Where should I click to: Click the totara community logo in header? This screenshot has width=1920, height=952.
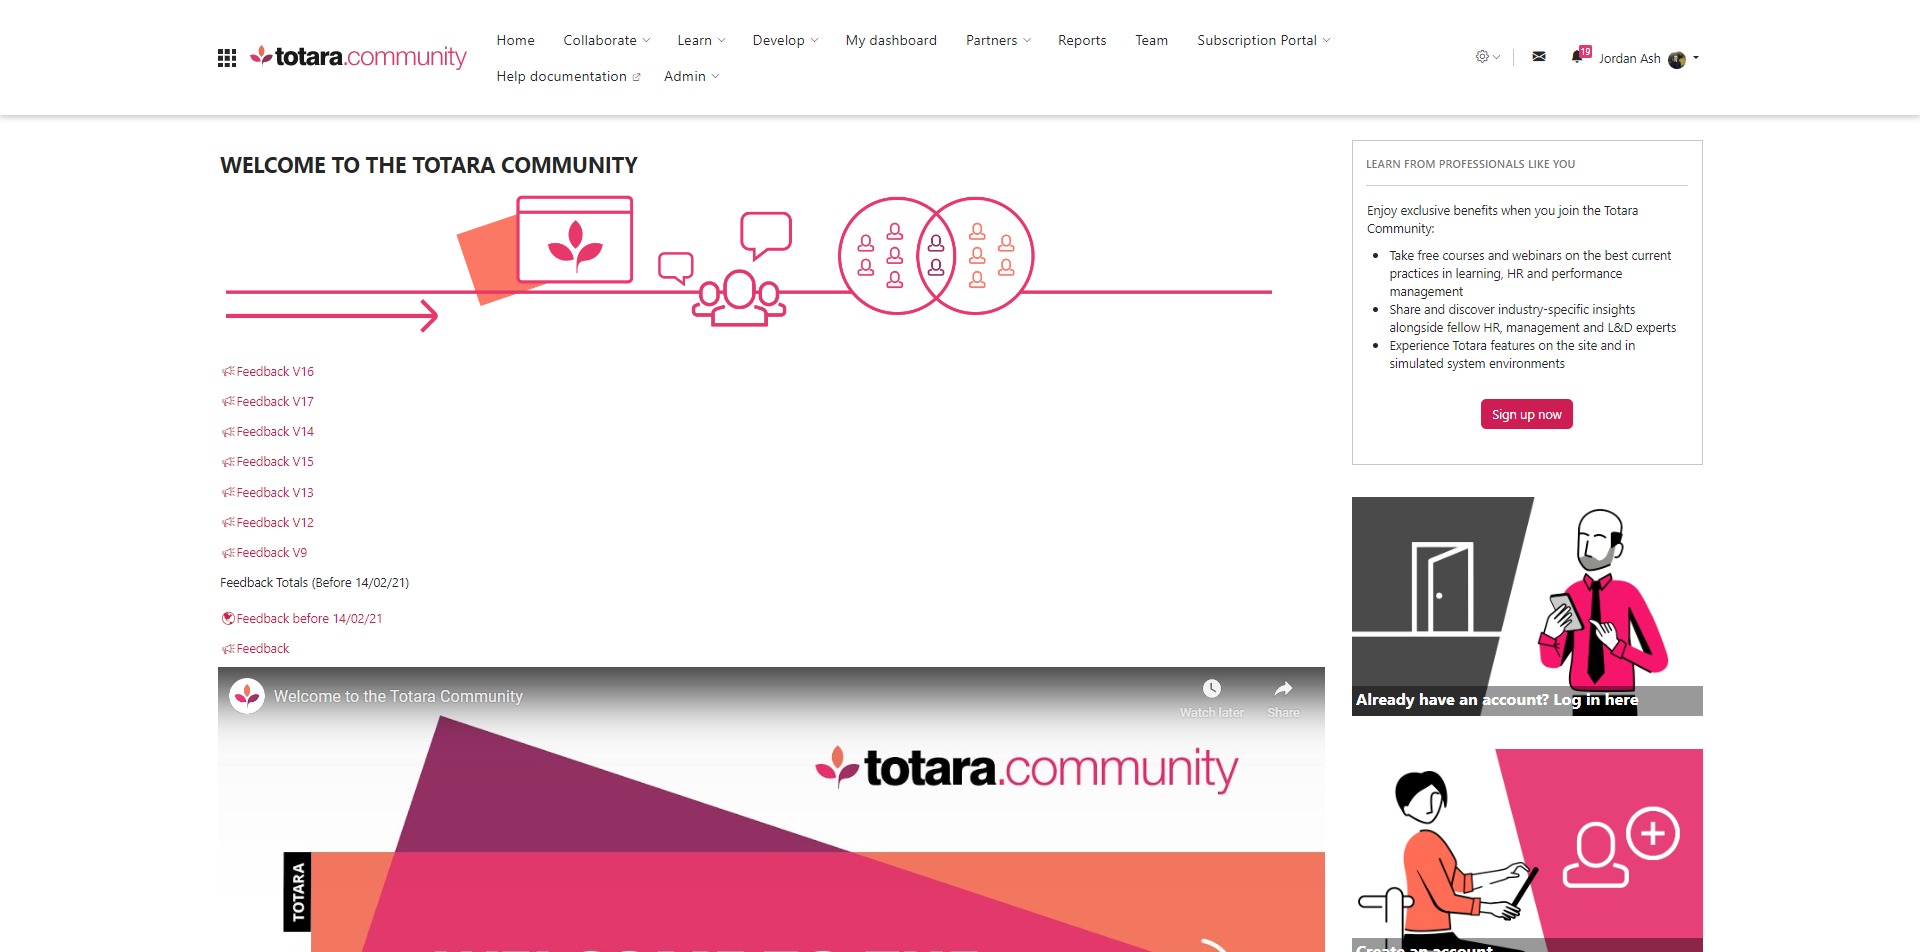358,57
